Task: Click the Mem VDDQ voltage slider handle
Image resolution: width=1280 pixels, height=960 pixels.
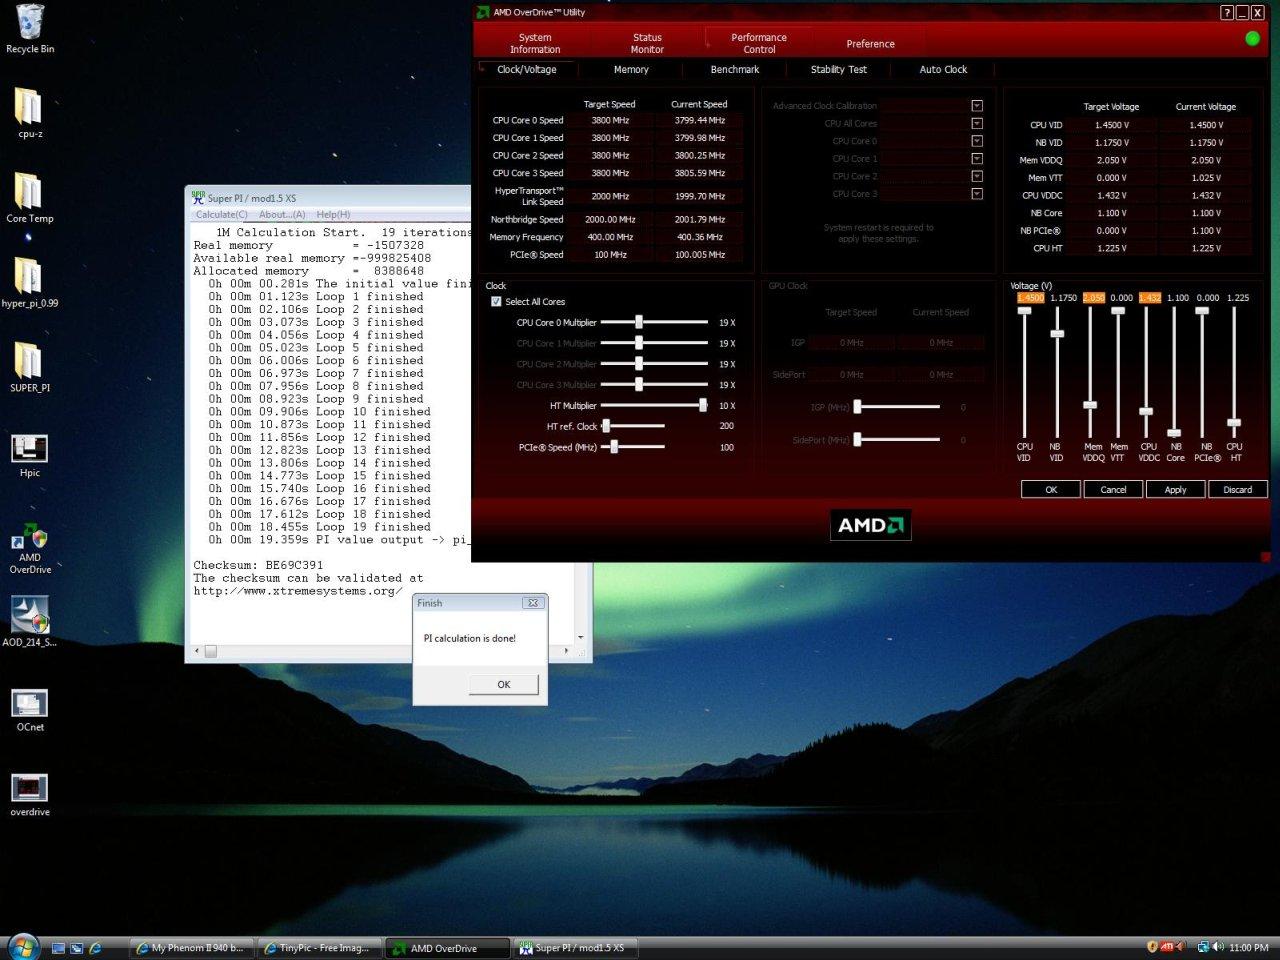Action: (1090, 405)
